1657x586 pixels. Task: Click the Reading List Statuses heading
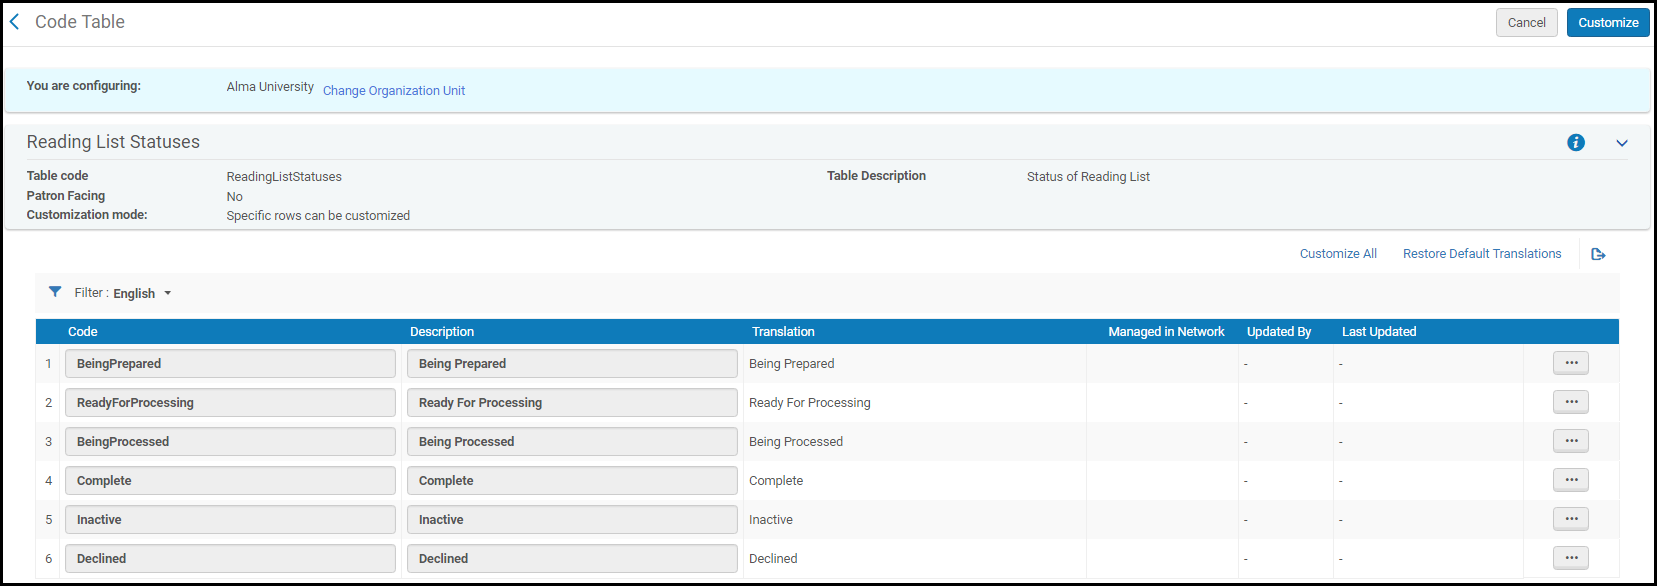[113, 142]
